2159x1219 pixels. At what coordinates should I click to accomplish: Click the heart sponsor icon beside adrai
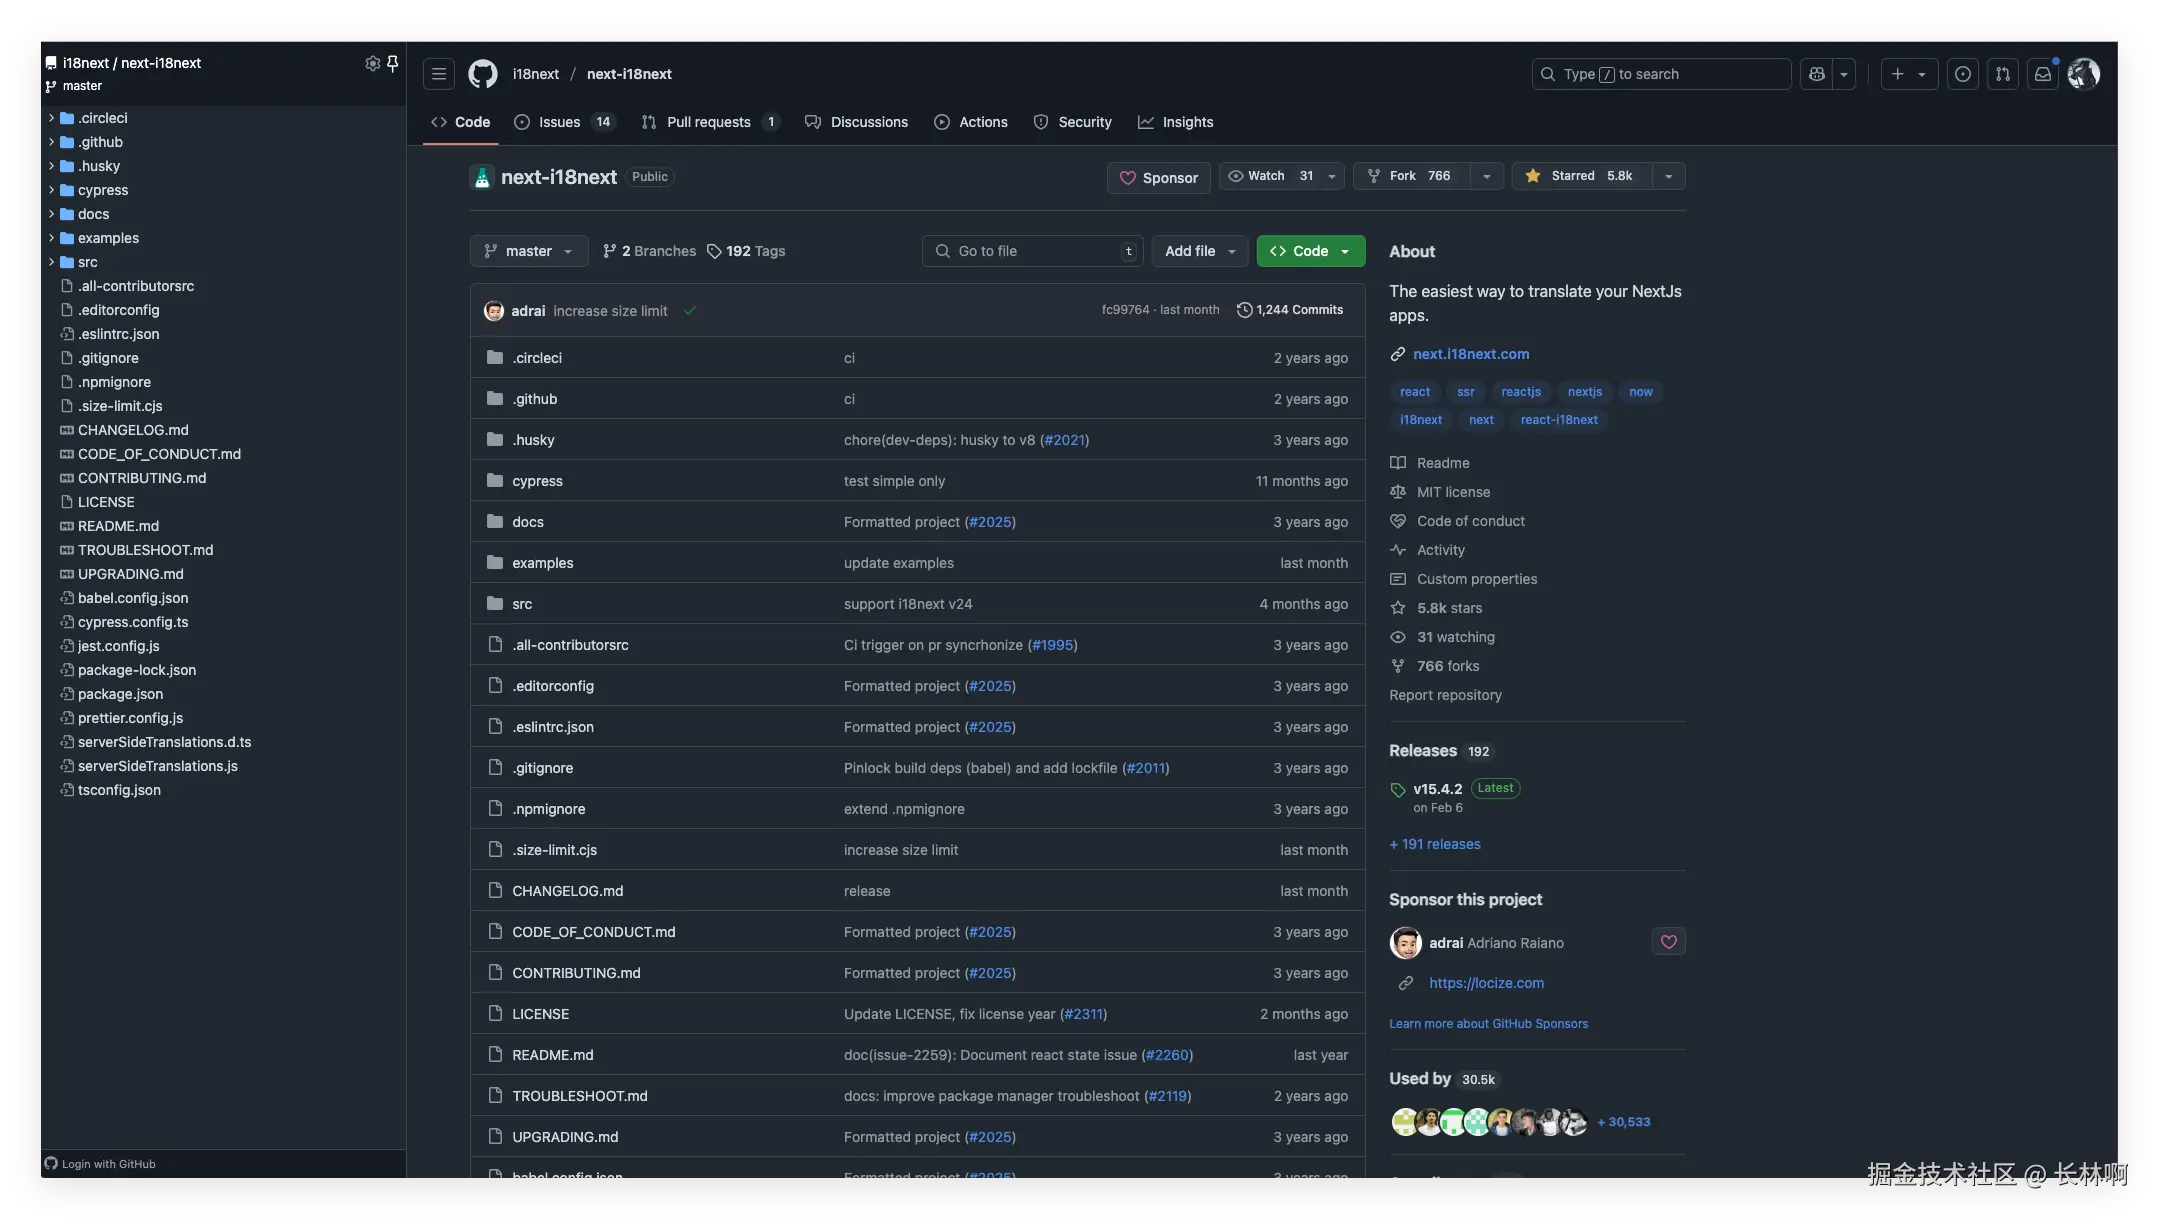pyautogui.click(x=1668, y=942)
